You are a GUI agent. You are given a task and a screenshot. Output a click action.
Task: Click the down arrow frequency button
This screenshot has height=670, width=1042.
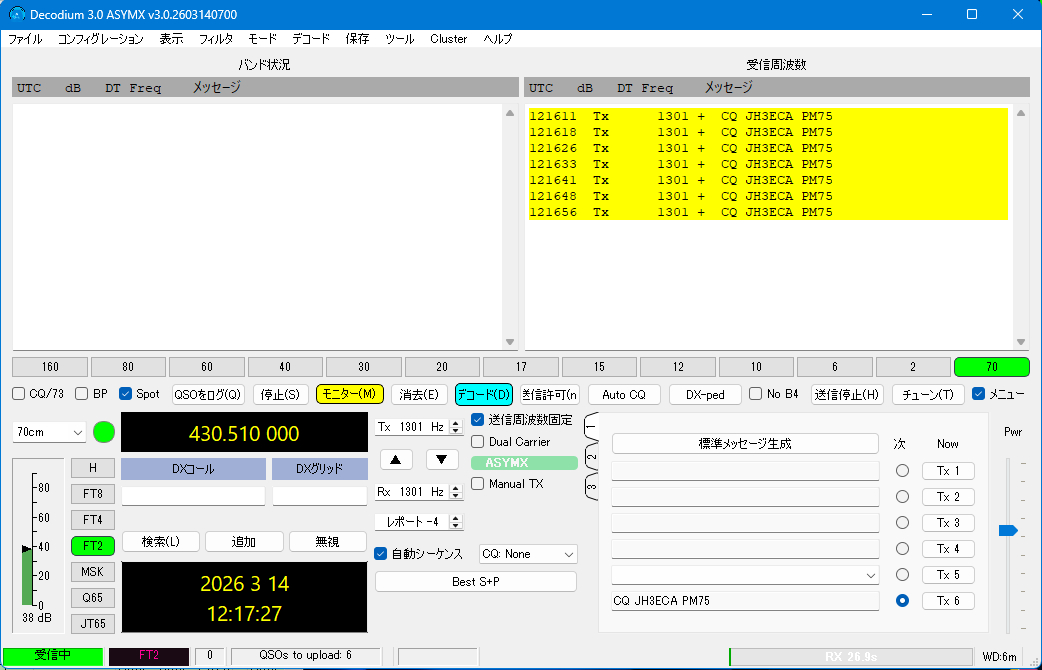(442, 459)
